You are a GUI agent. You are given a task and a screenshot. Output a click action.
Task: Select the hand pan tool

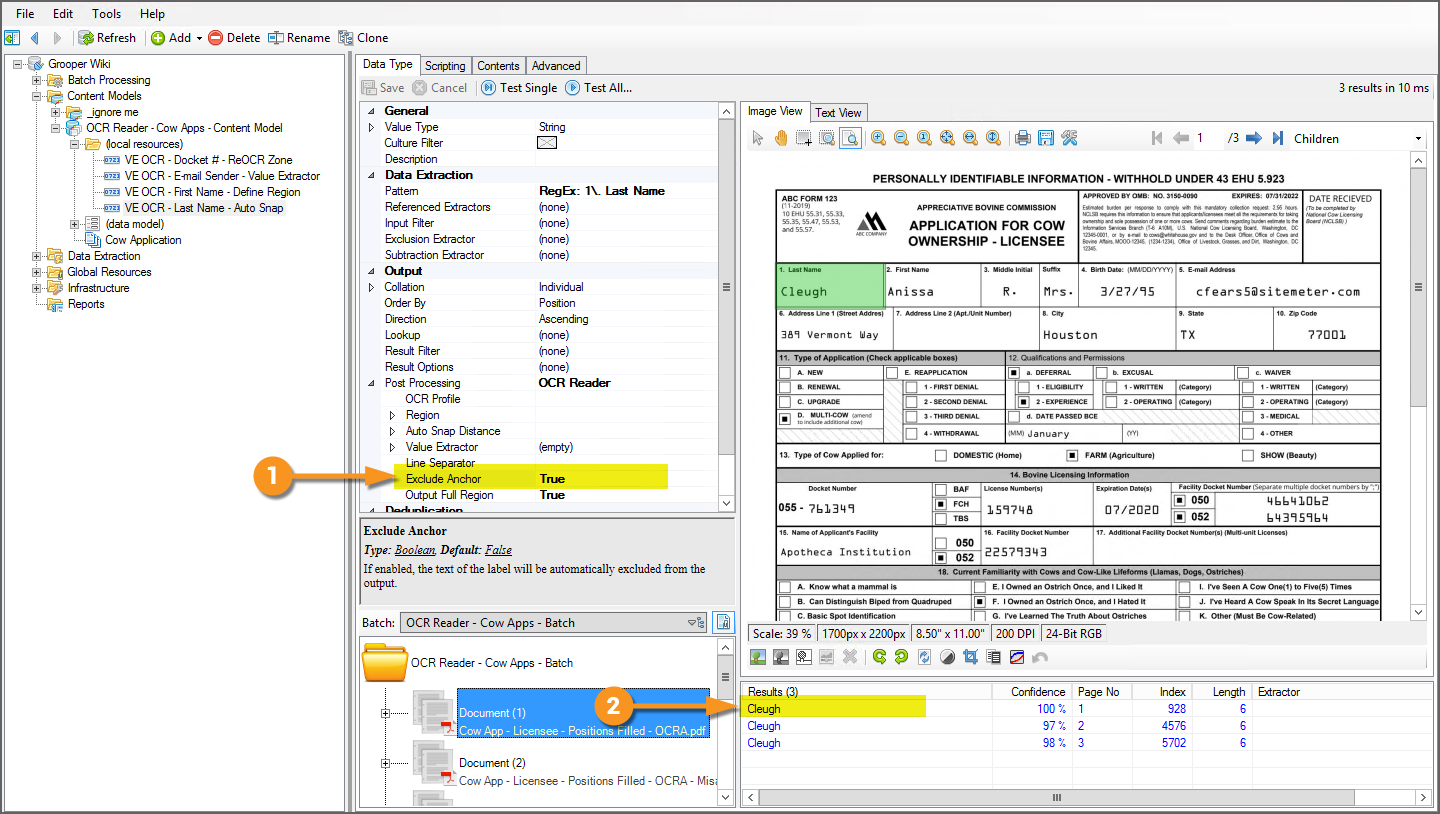[780, 138]
